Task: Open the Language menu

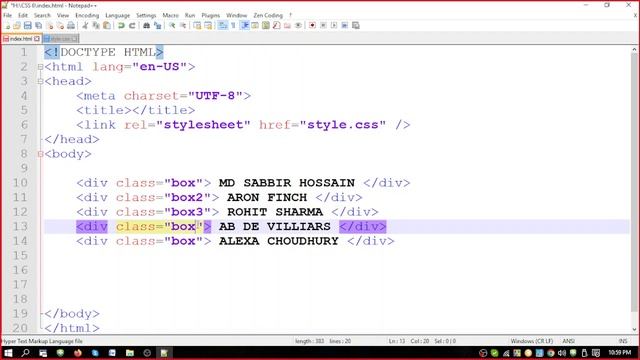Action: pos(118,15)
